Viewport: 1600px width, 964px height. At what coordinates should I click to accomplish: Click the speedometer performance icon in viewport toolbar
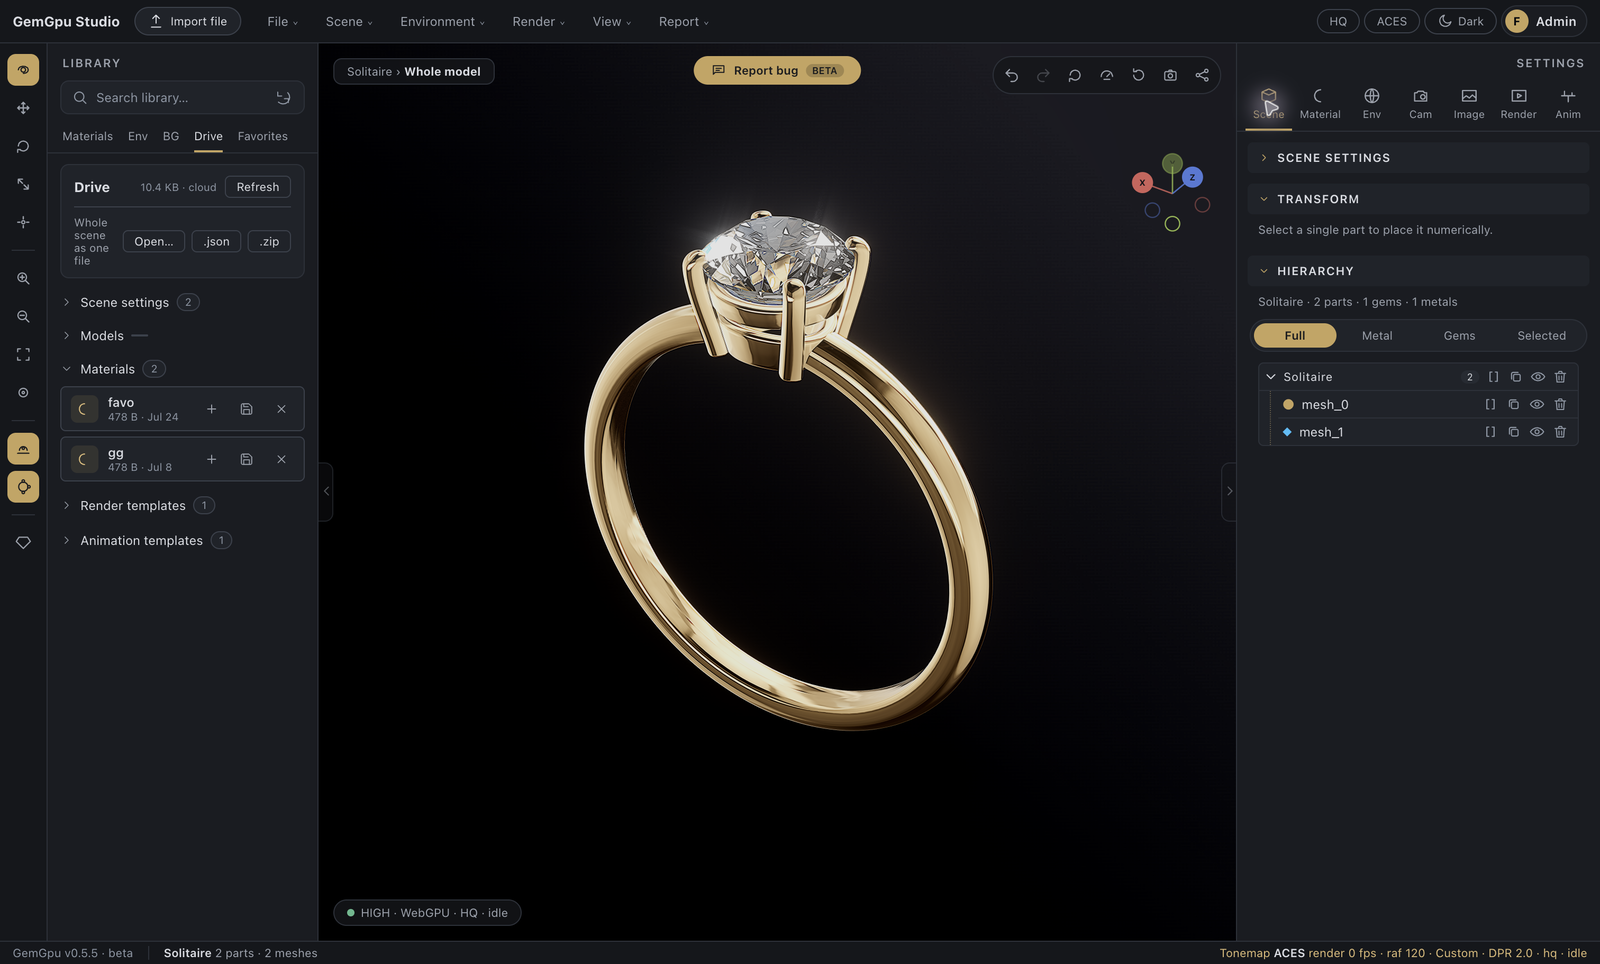click(x=1106, y=75)
